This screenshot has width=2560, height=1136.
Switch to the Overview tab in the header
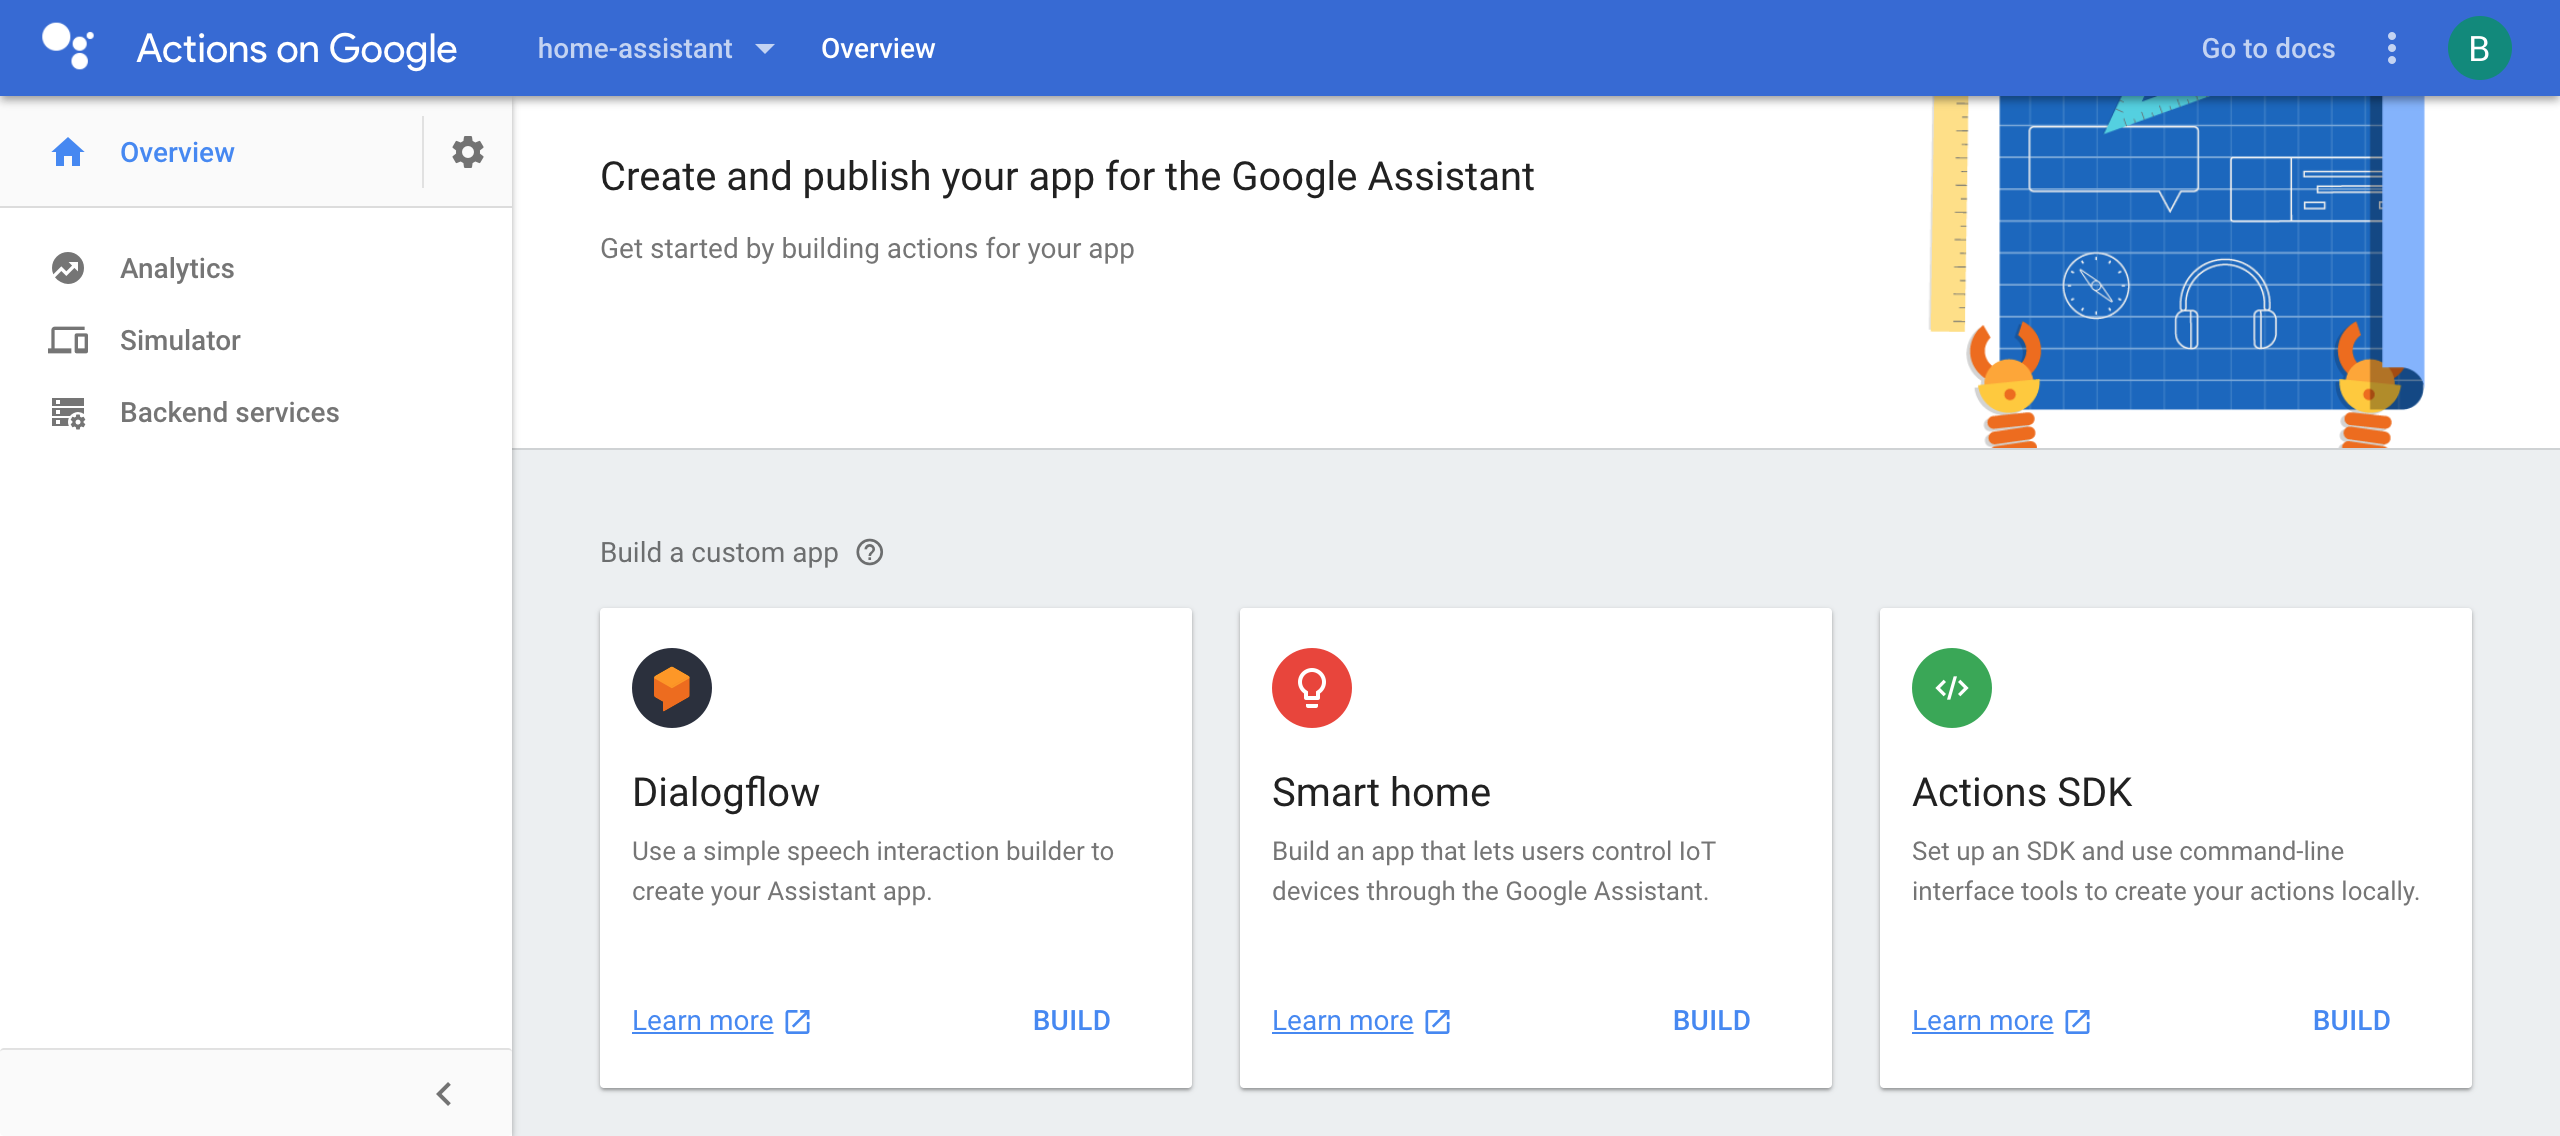point(877,47)
